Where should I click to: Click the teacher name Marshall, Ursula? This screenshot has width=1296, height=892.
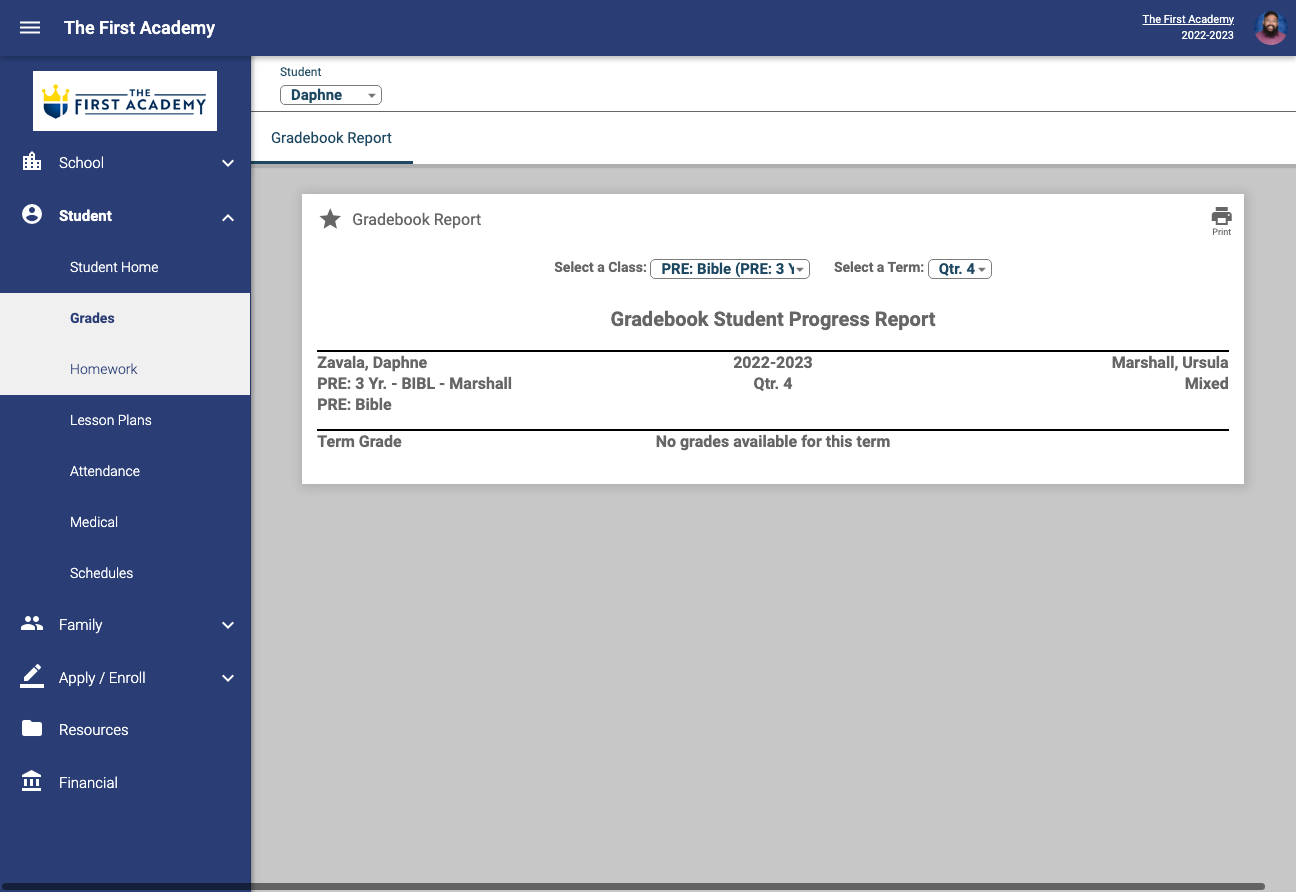click(1170, 362)
